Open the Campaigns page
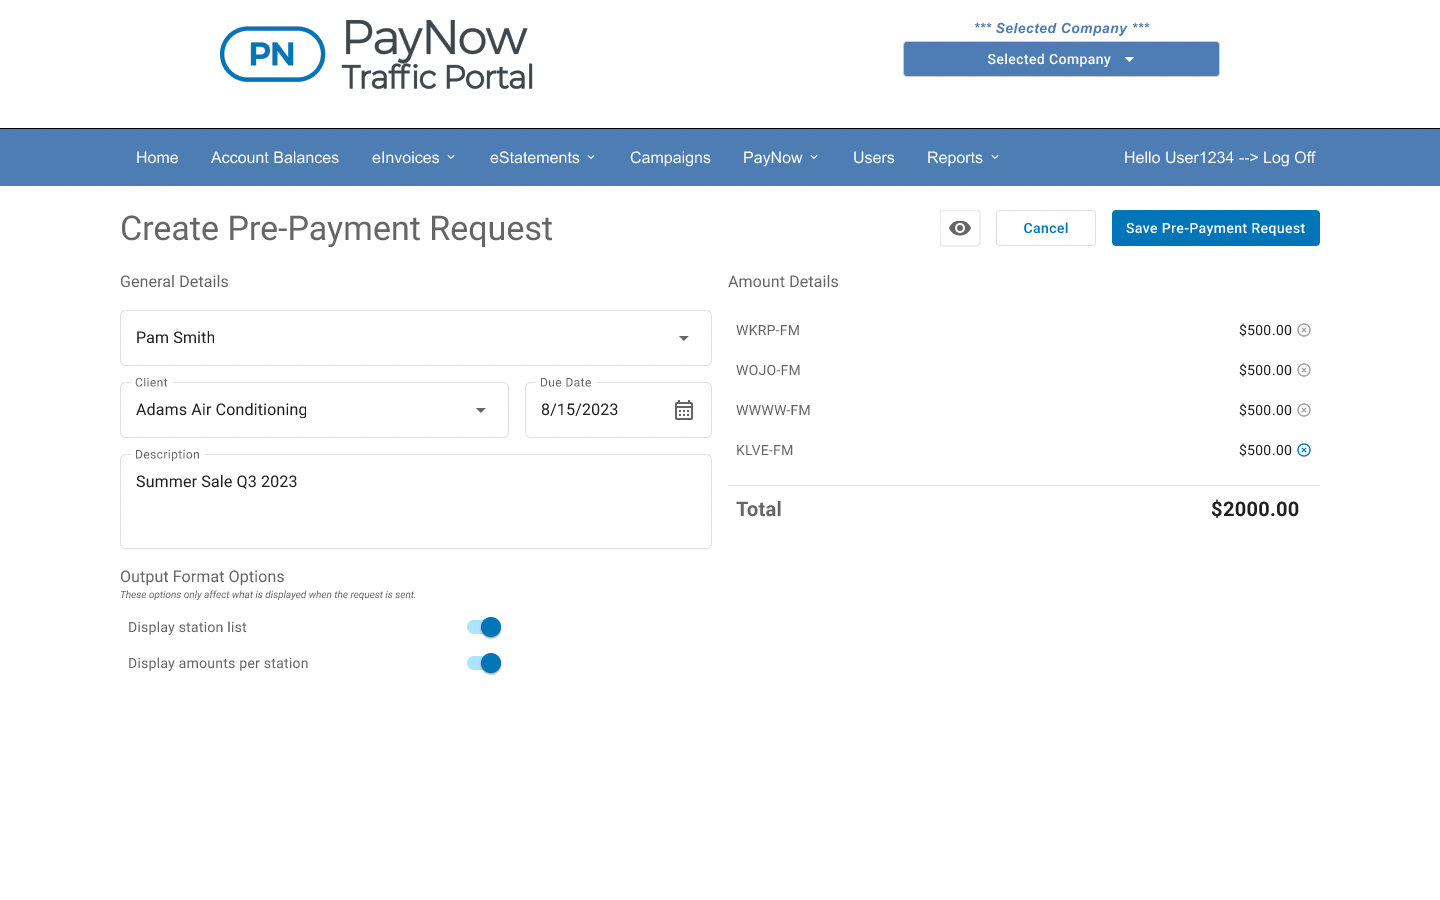The image size is (1440, 900). pyautogui.click(x=670, y=158)
